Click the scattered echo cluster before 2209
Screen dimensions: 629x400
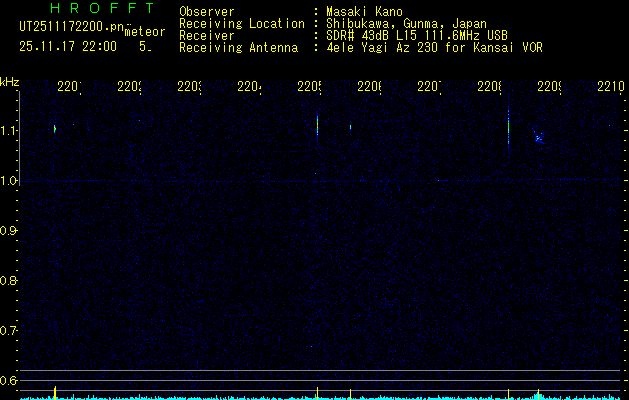(538, 137)
